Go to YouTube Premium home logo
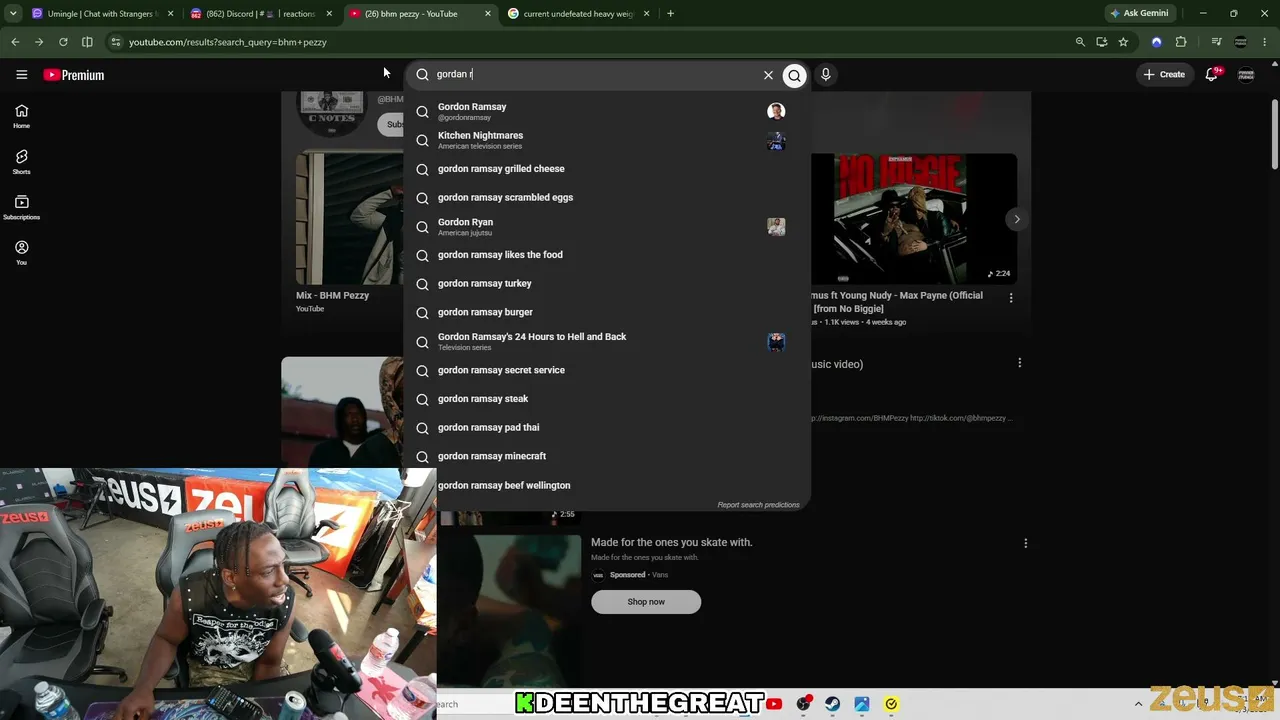1280x720 pixels. (74, 75)
